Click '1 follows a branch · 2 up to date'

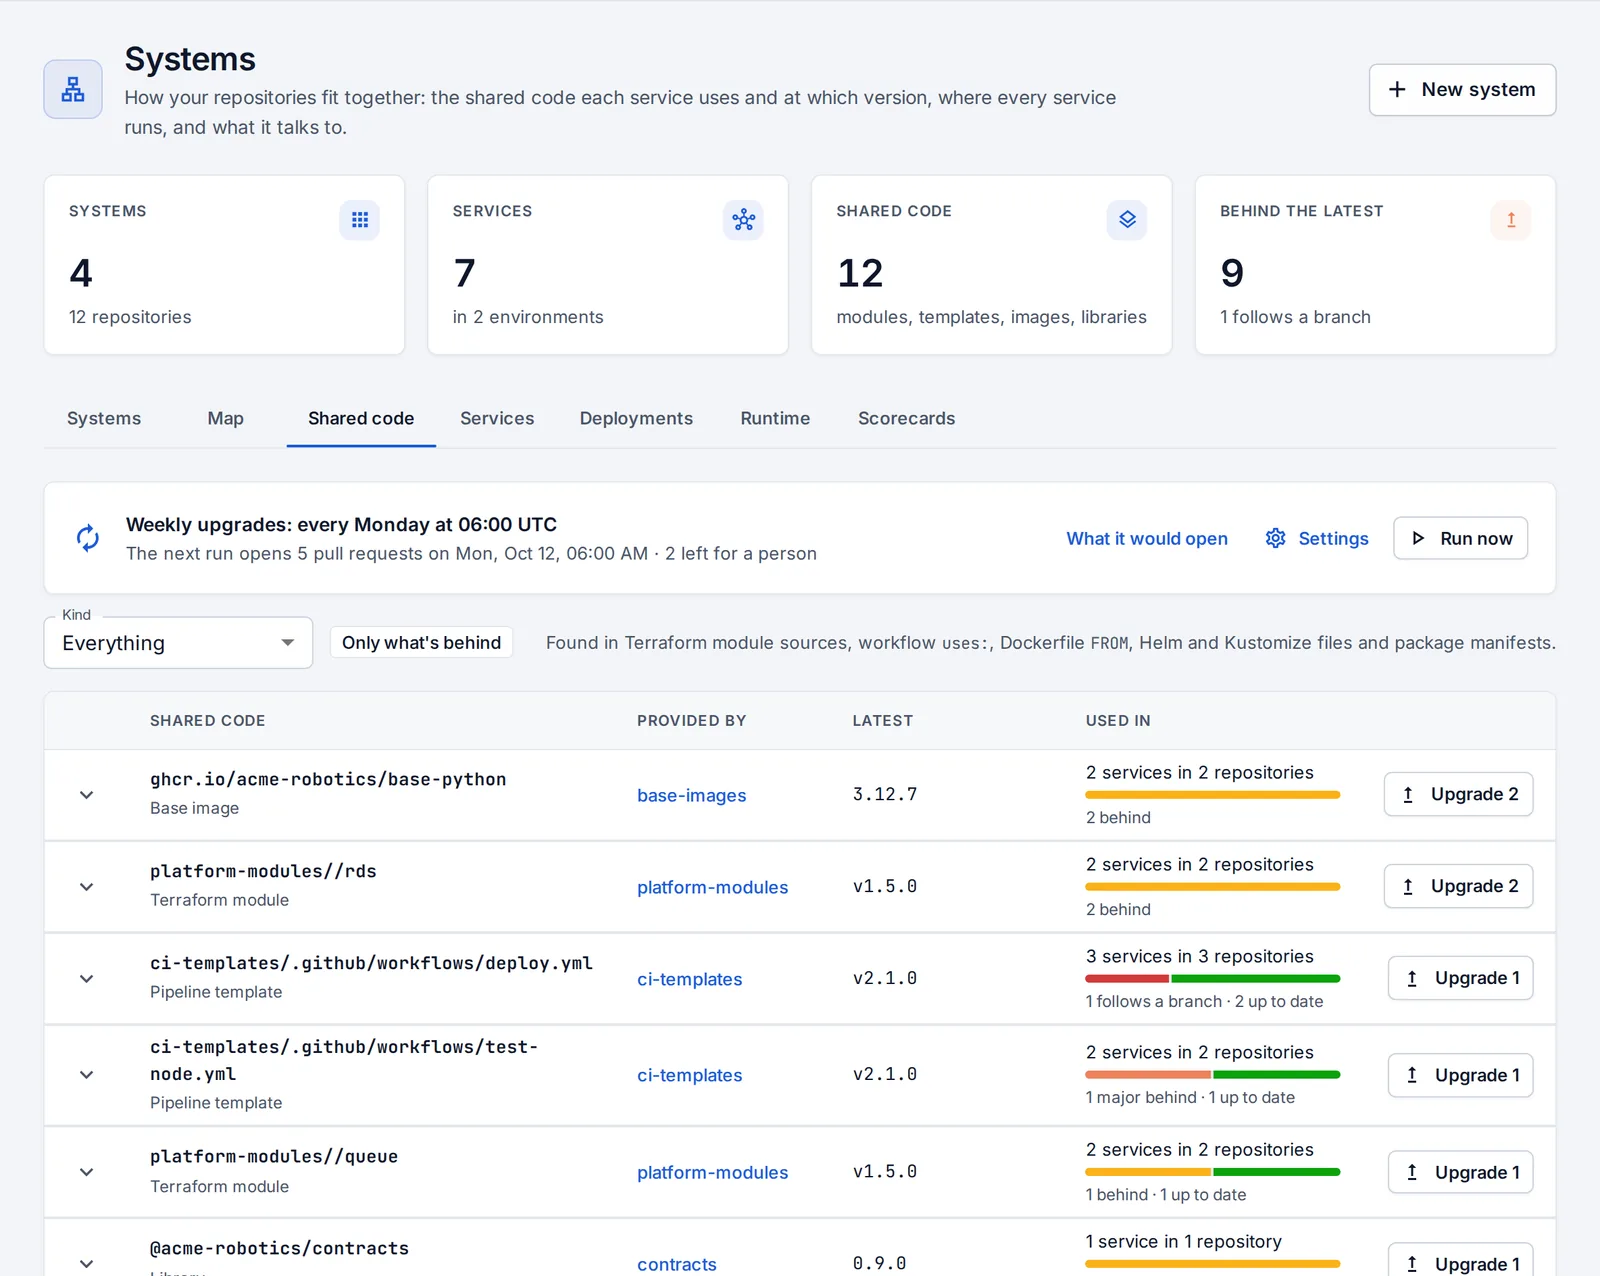pyautogui.click(x=1205, y=1001)
